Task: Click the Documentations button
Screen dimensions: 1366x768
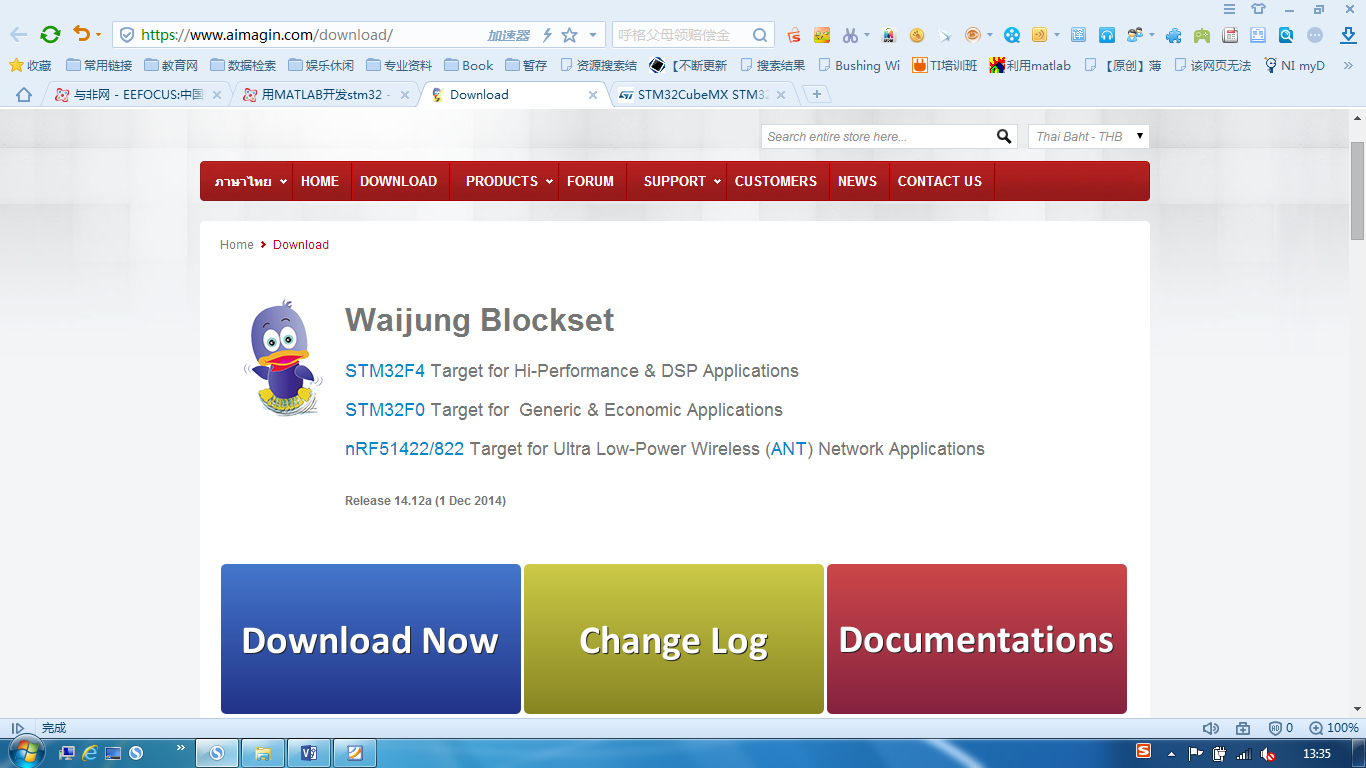Action: [x=977, y=639]
